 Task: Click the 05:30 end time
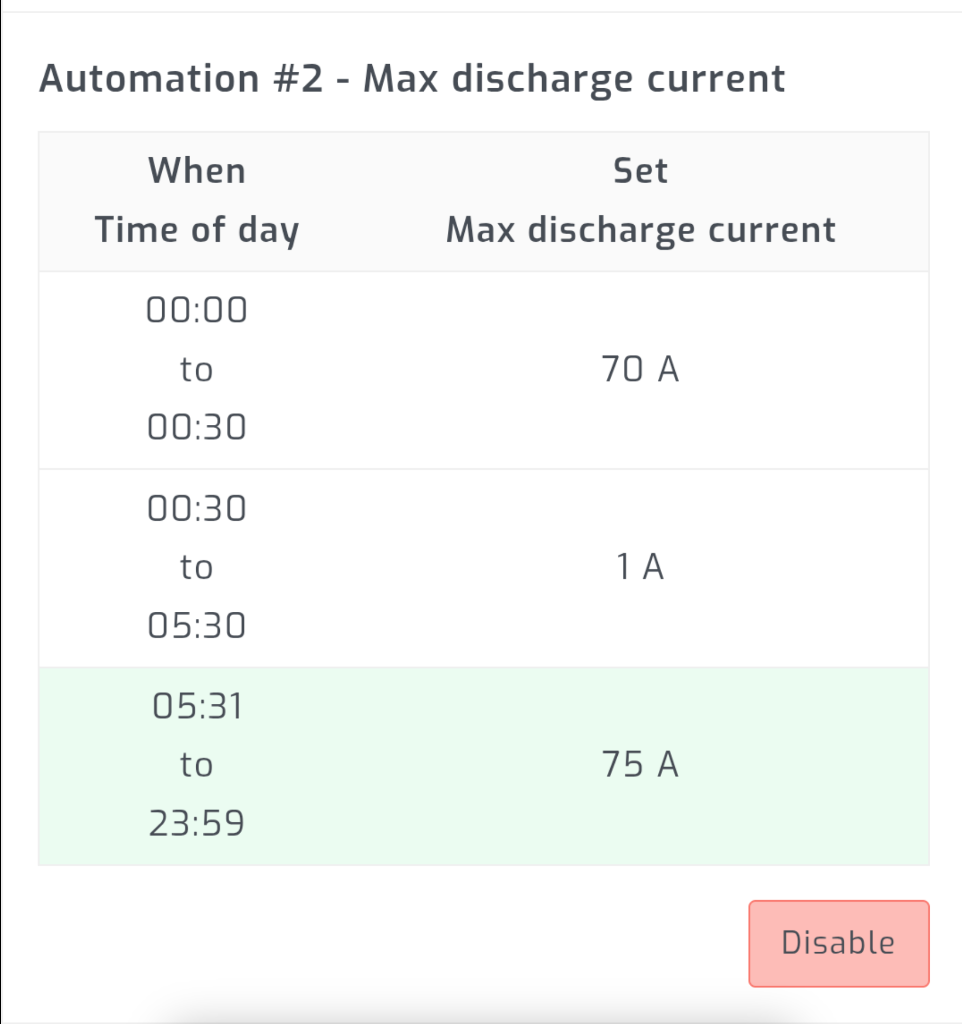tap(197, 624)
